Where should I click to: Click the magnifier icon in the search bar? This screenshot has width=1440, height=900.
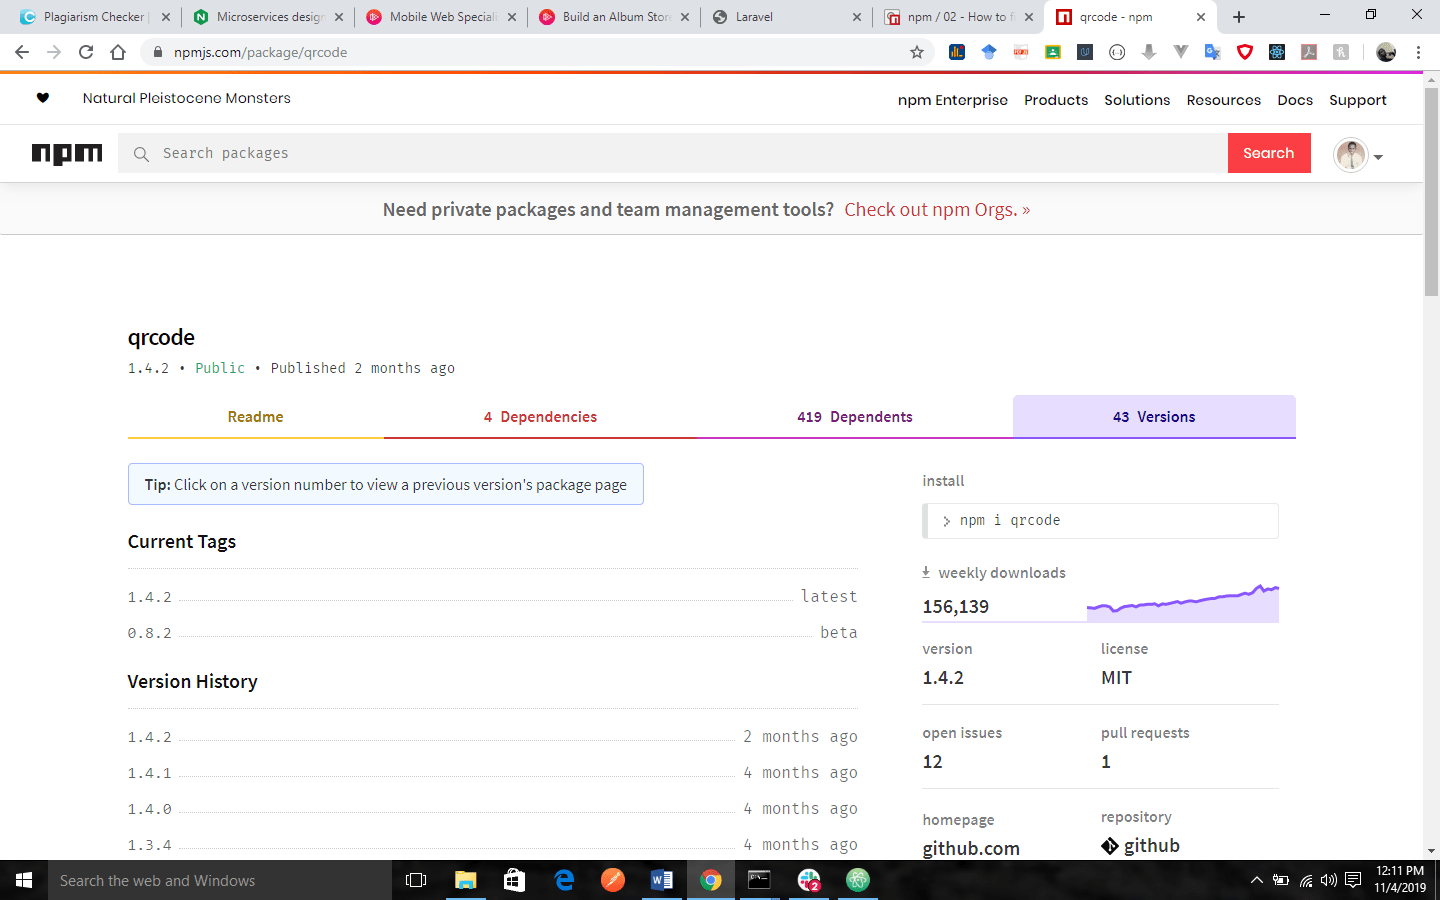(x=141, y=153)
